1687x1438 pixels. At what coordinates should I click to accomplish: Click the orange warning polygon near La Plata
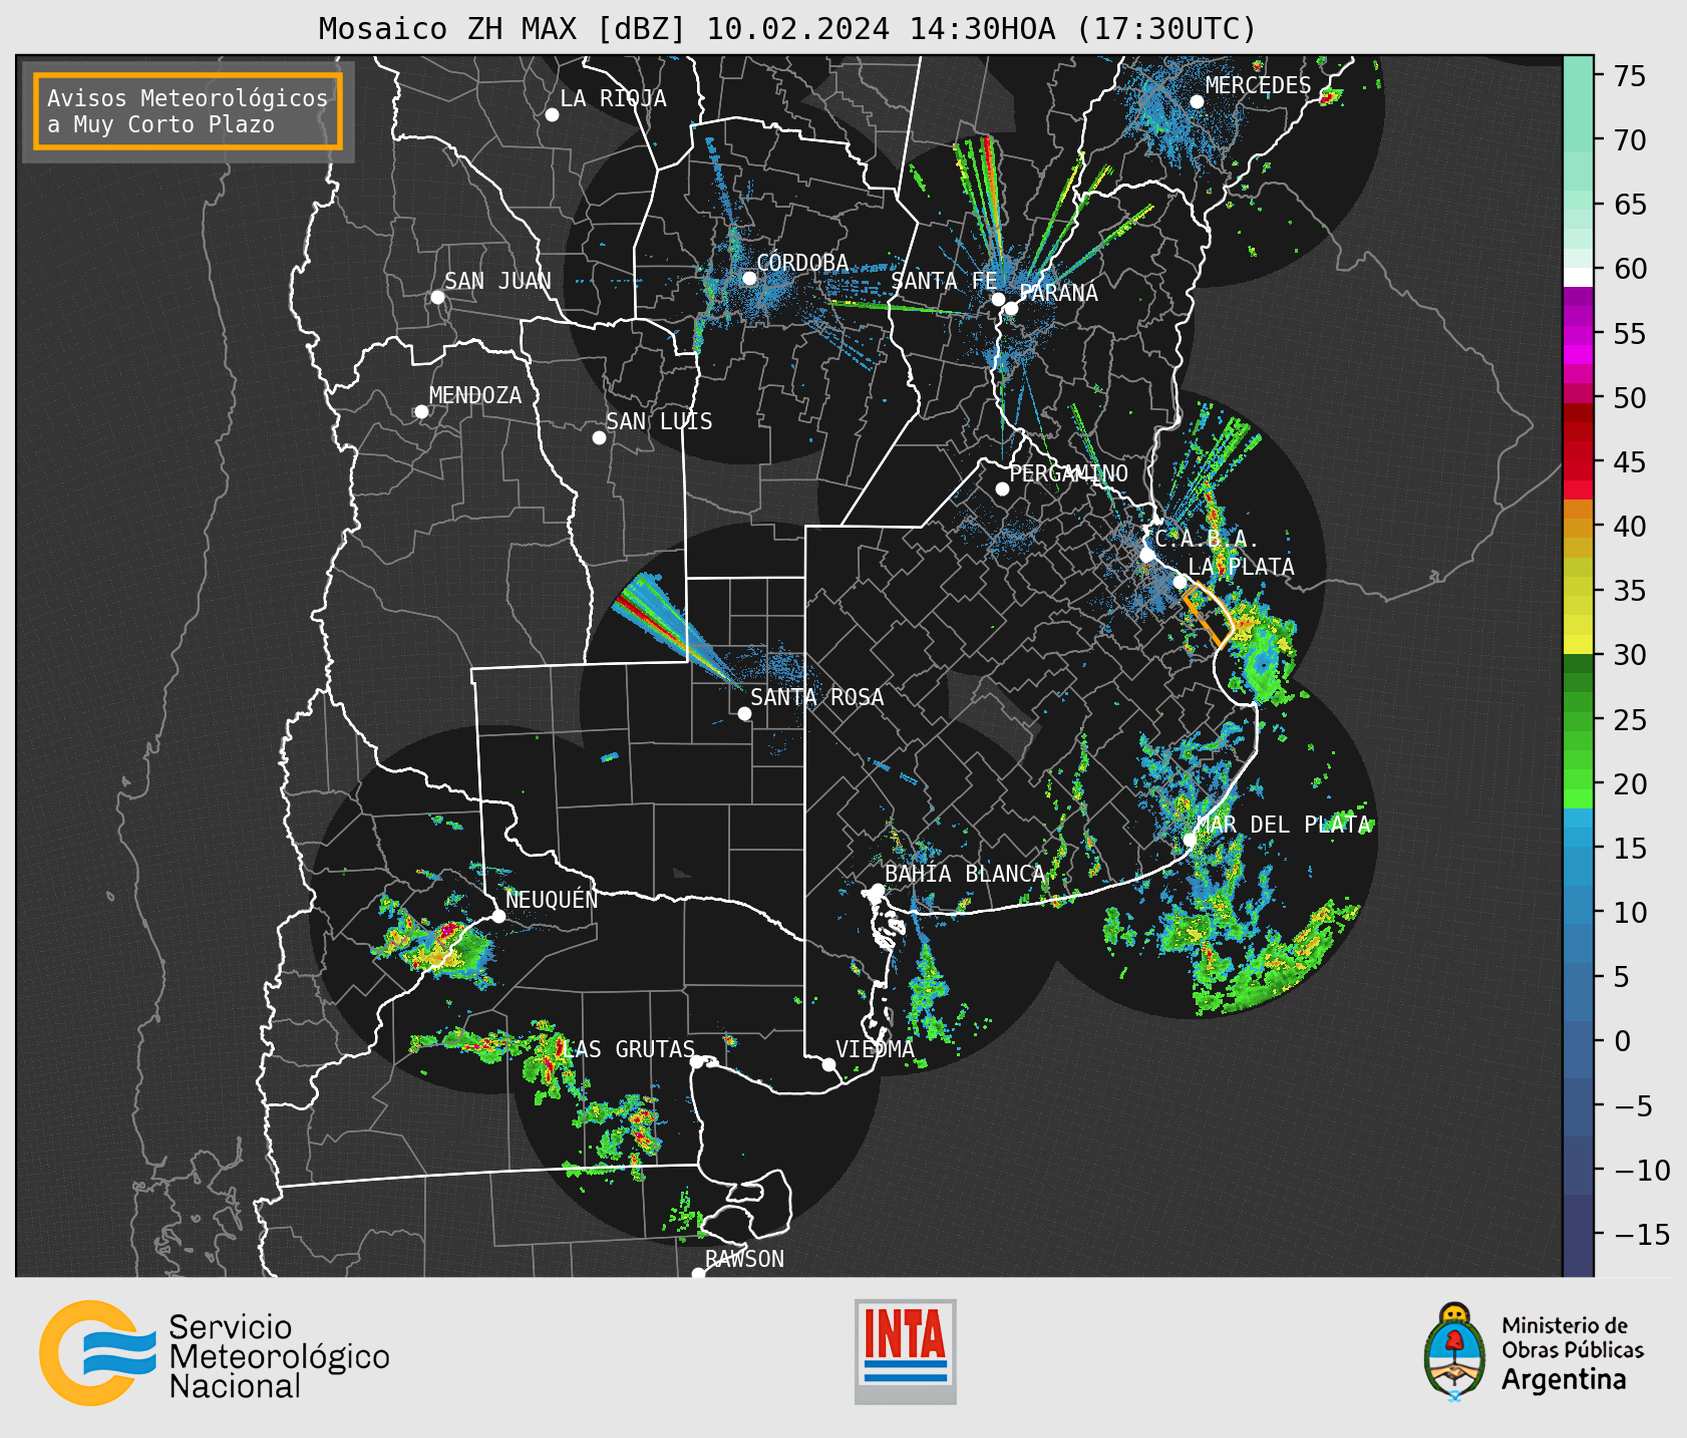pyautogui.click(x=1209, y=616)
